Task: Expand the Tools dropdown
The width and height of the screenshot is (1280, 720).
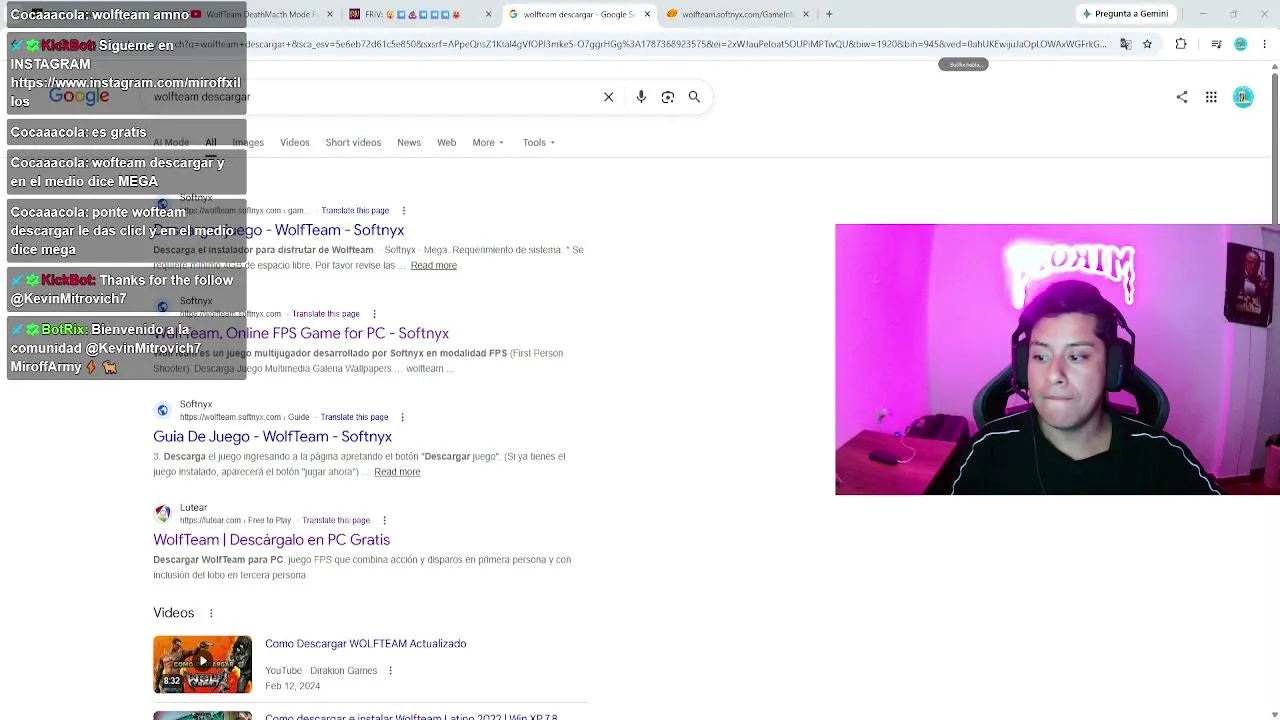Action: click(538, 142)
